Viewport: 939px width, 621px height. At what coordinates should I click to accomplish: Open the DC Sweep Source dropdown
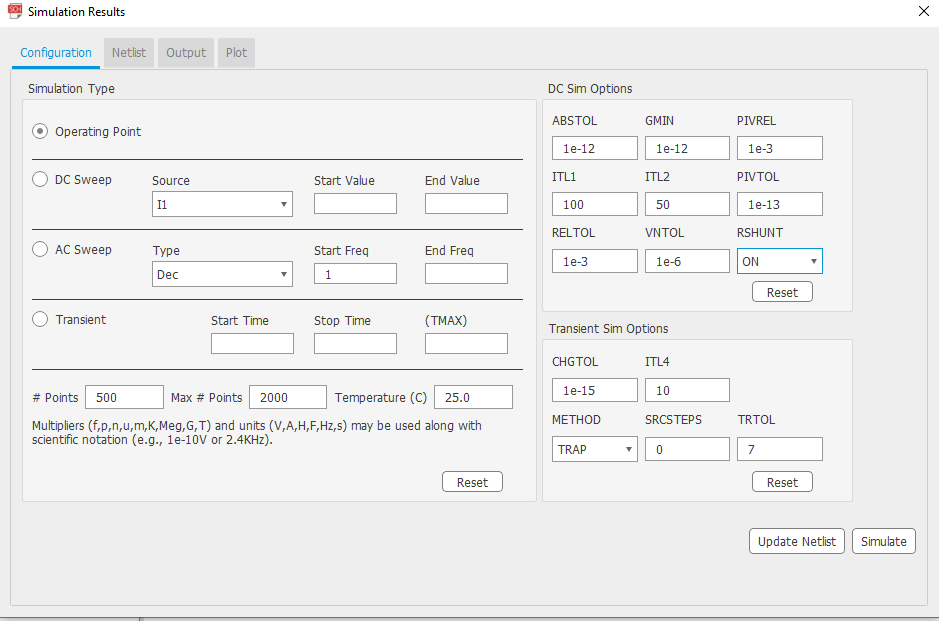(x=222, y=204)
